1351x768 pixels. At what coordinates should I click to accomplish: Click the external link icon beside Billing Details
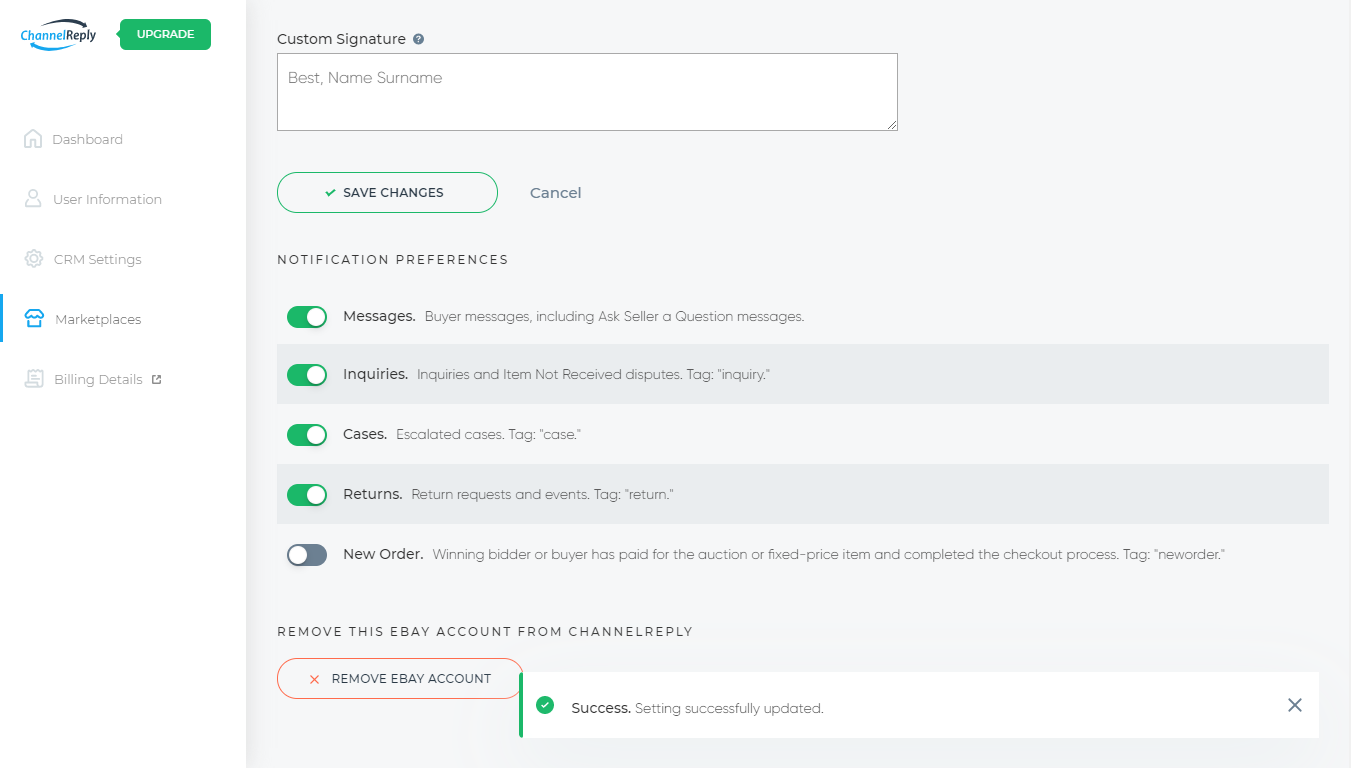[x=156, y=379]
